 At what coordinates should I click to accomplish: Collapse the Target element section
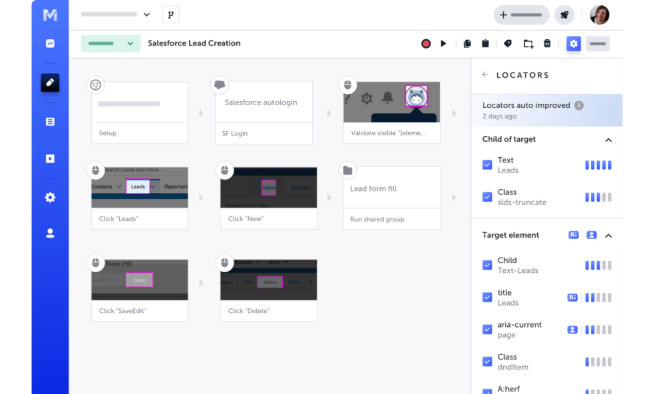click(x=608, y=236)
